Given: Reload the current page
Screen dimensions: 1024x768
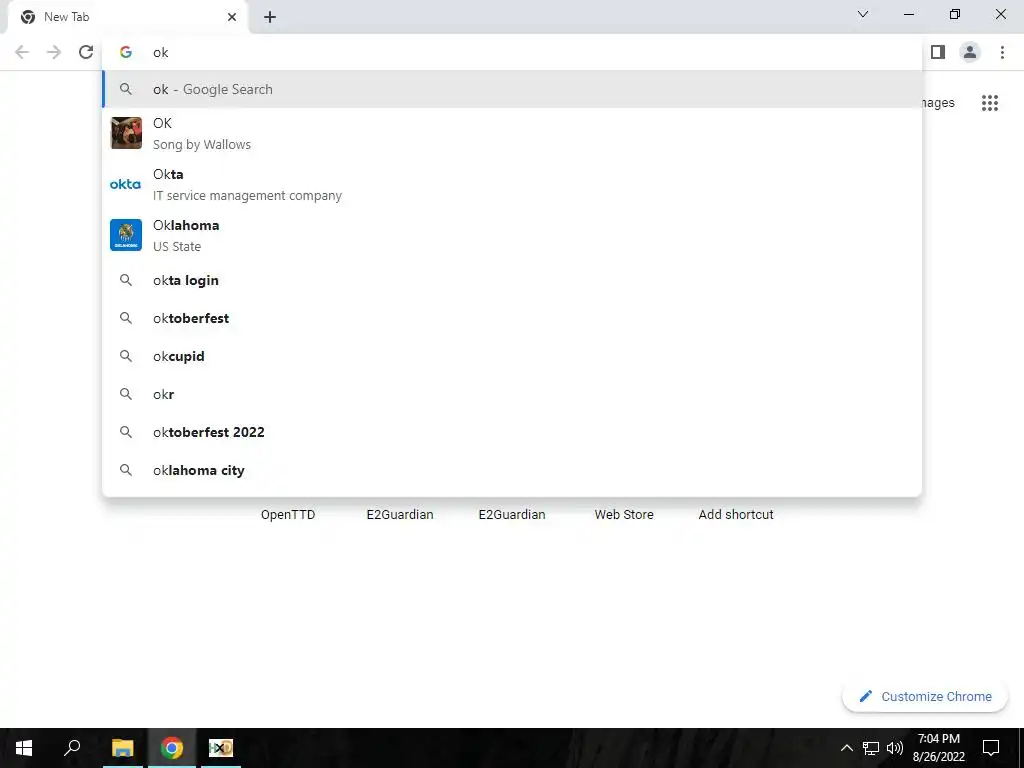Looking at the screenshot, I should [86, 52].
